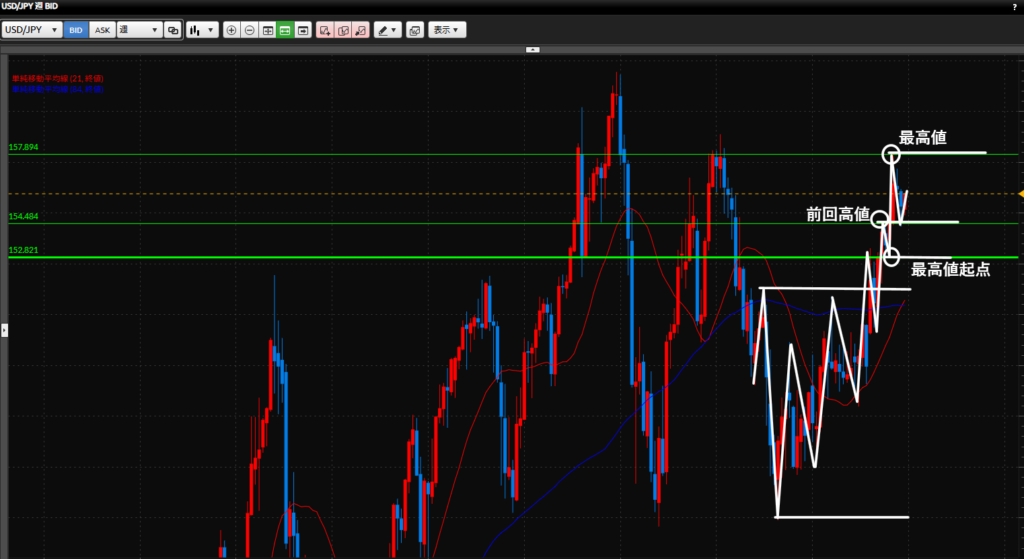Click the collapse arrow on left edge
This screenshot has height=559, width=1024.
point(4,329)
